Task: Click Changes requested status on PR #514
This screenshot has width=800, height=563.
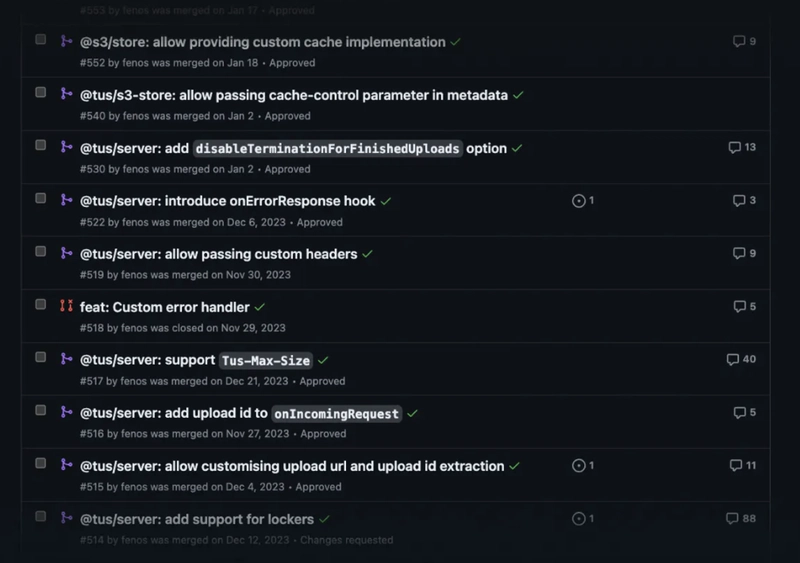Action: click(x=346, y=540)
